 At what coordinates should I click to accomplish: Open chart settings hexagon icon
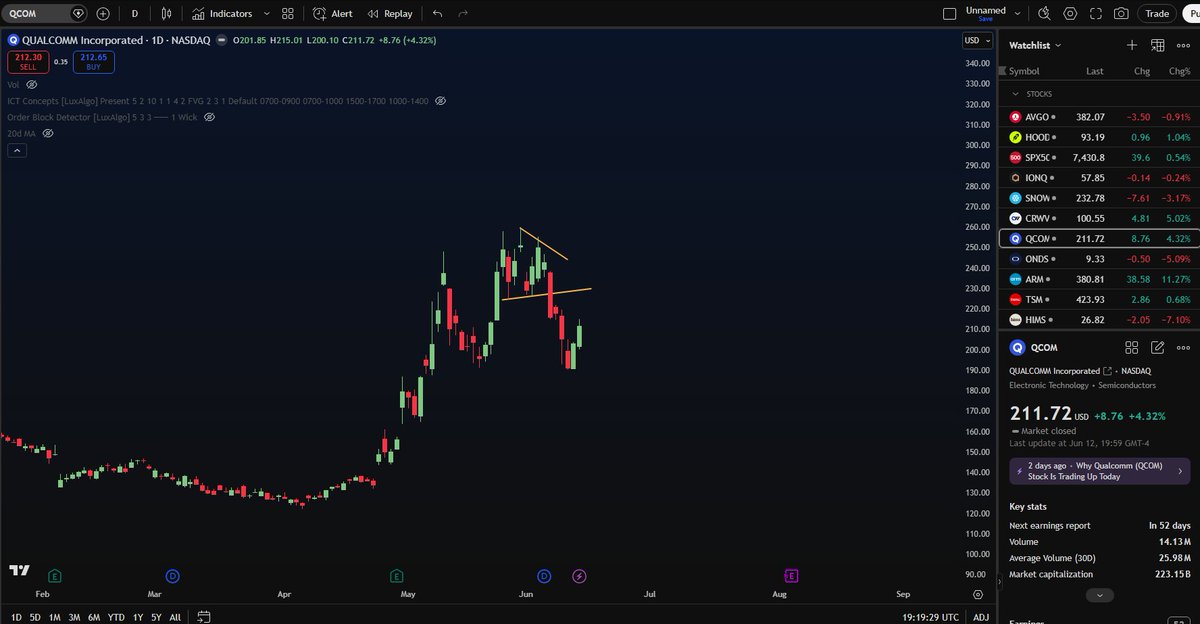coord(1070,14)
